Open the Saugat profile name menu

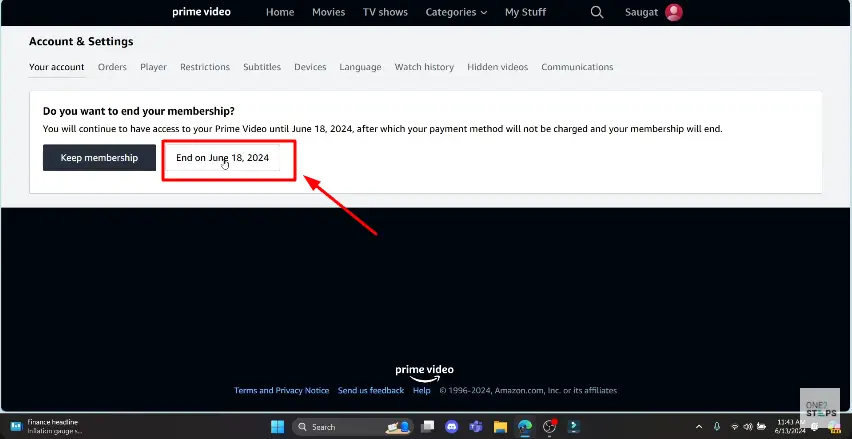pos(641,12)
